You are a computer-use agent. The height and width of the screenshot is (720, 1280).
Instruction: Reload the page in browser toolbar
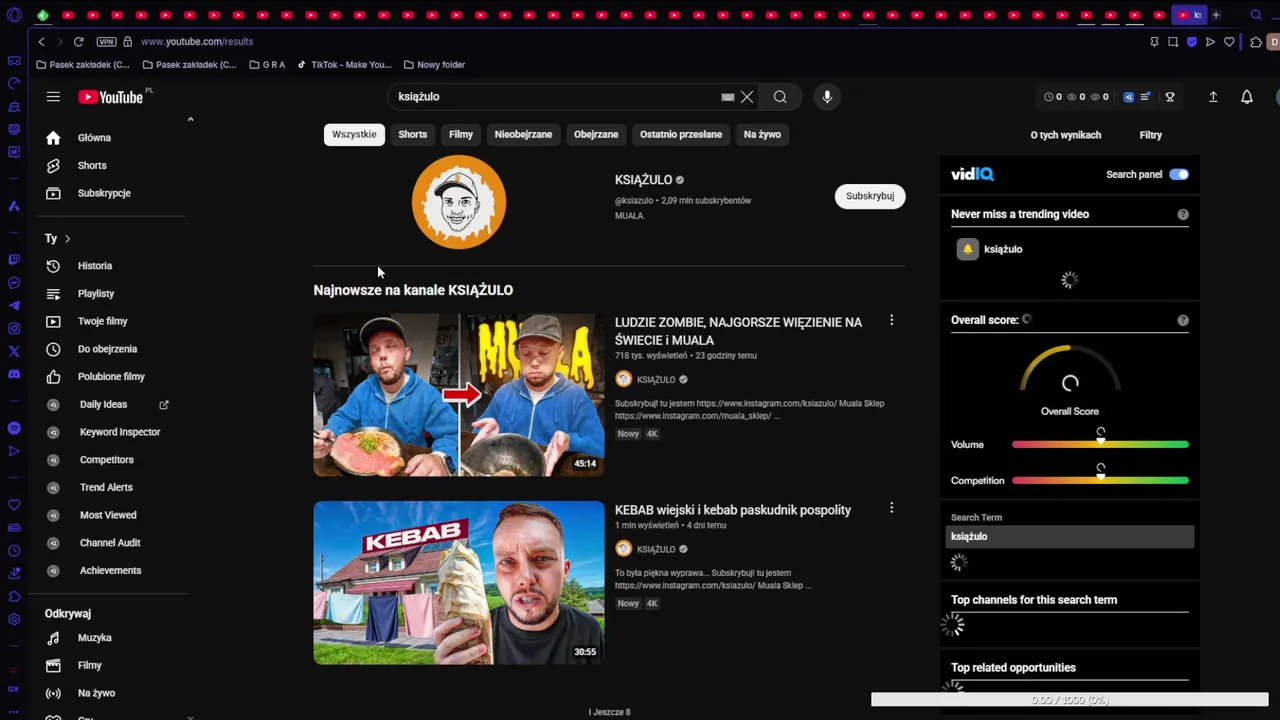(x=78, y=42)
